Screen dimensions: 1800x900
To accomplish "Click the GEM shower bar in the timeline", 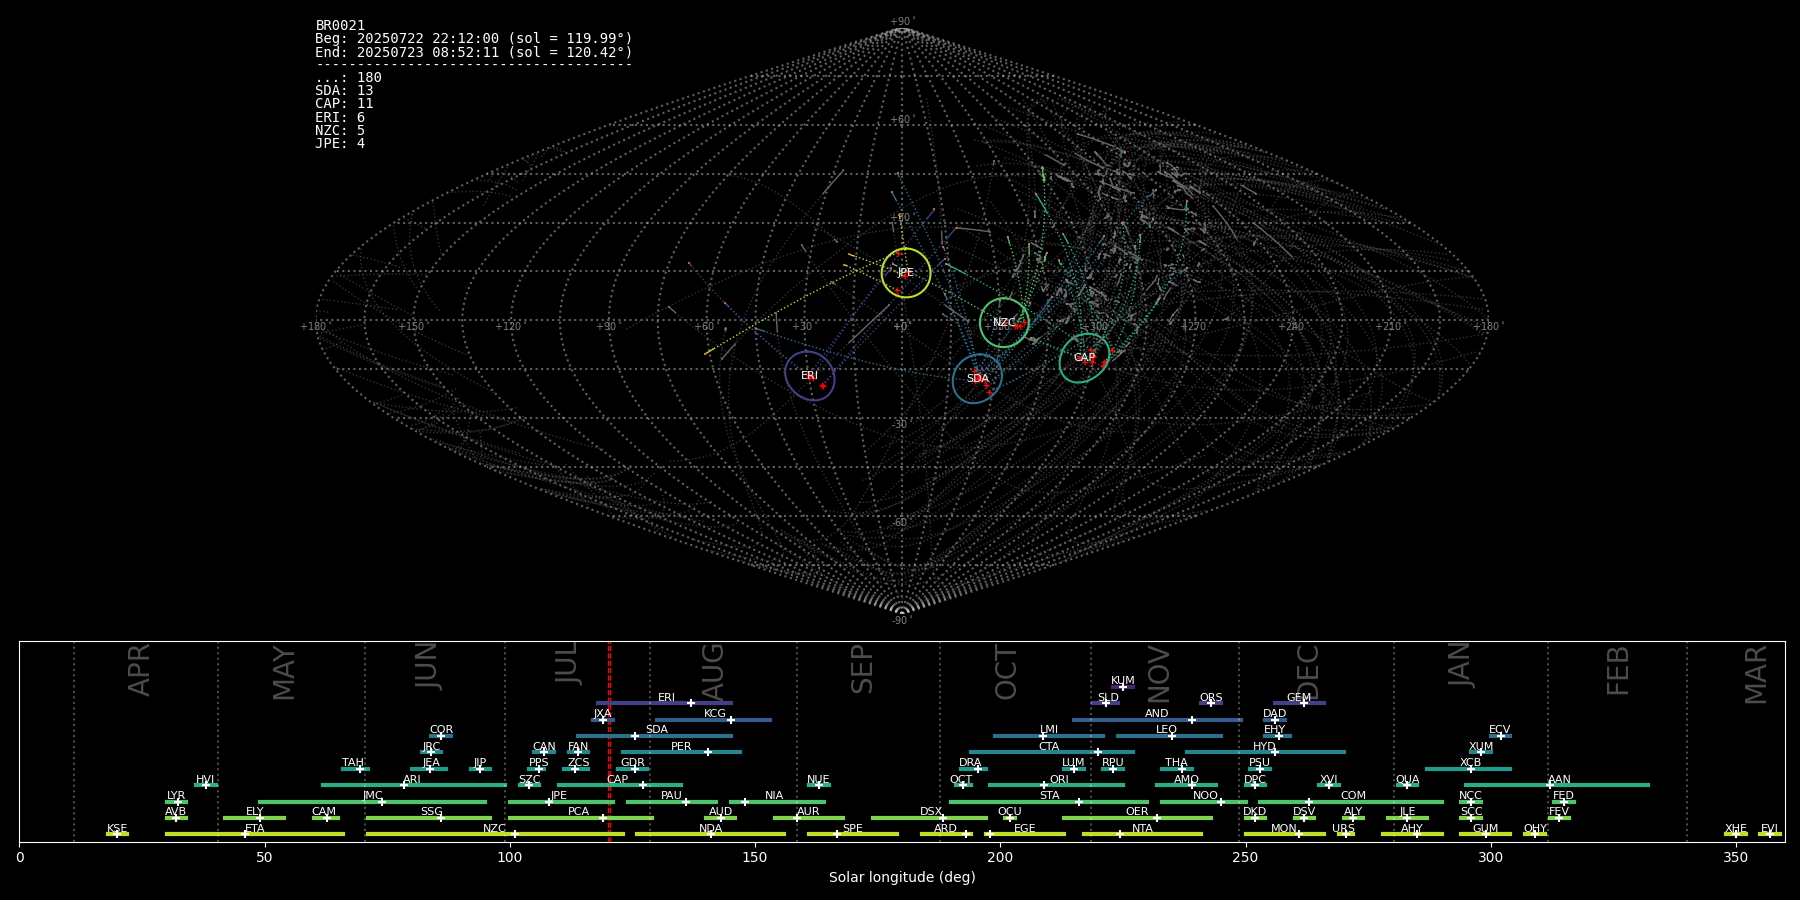I will 1299,703.
